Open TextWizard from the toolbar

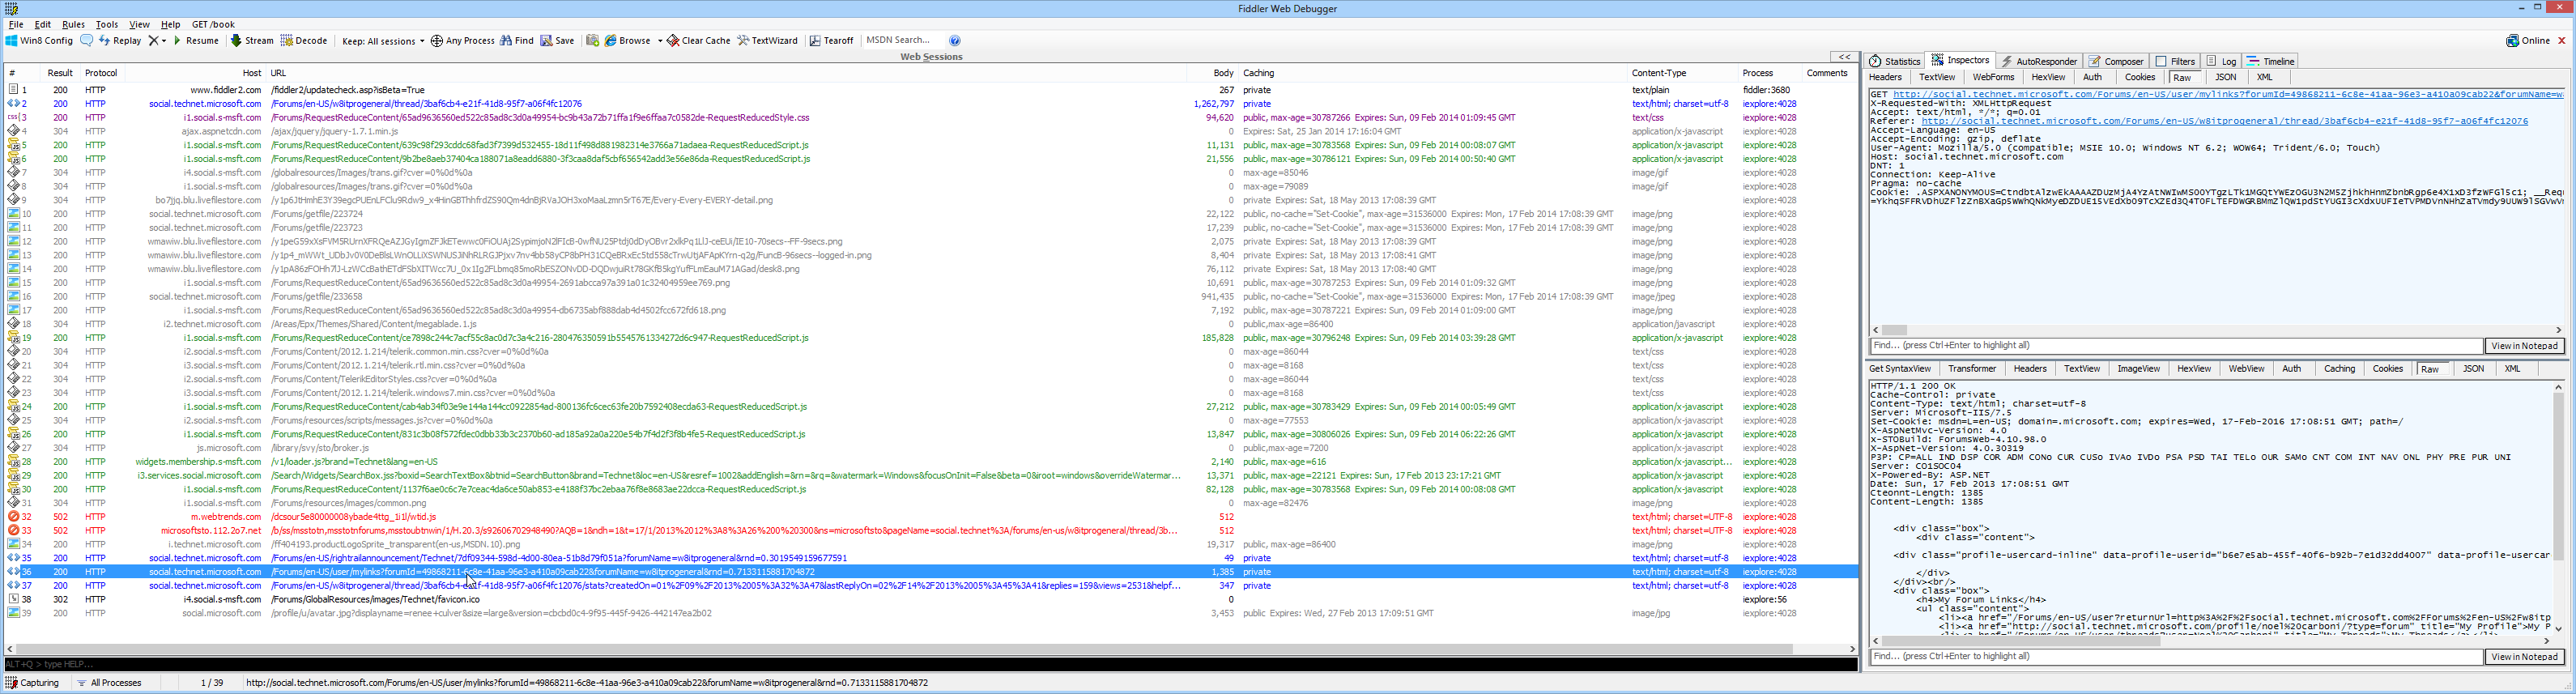tap(768, 41)
